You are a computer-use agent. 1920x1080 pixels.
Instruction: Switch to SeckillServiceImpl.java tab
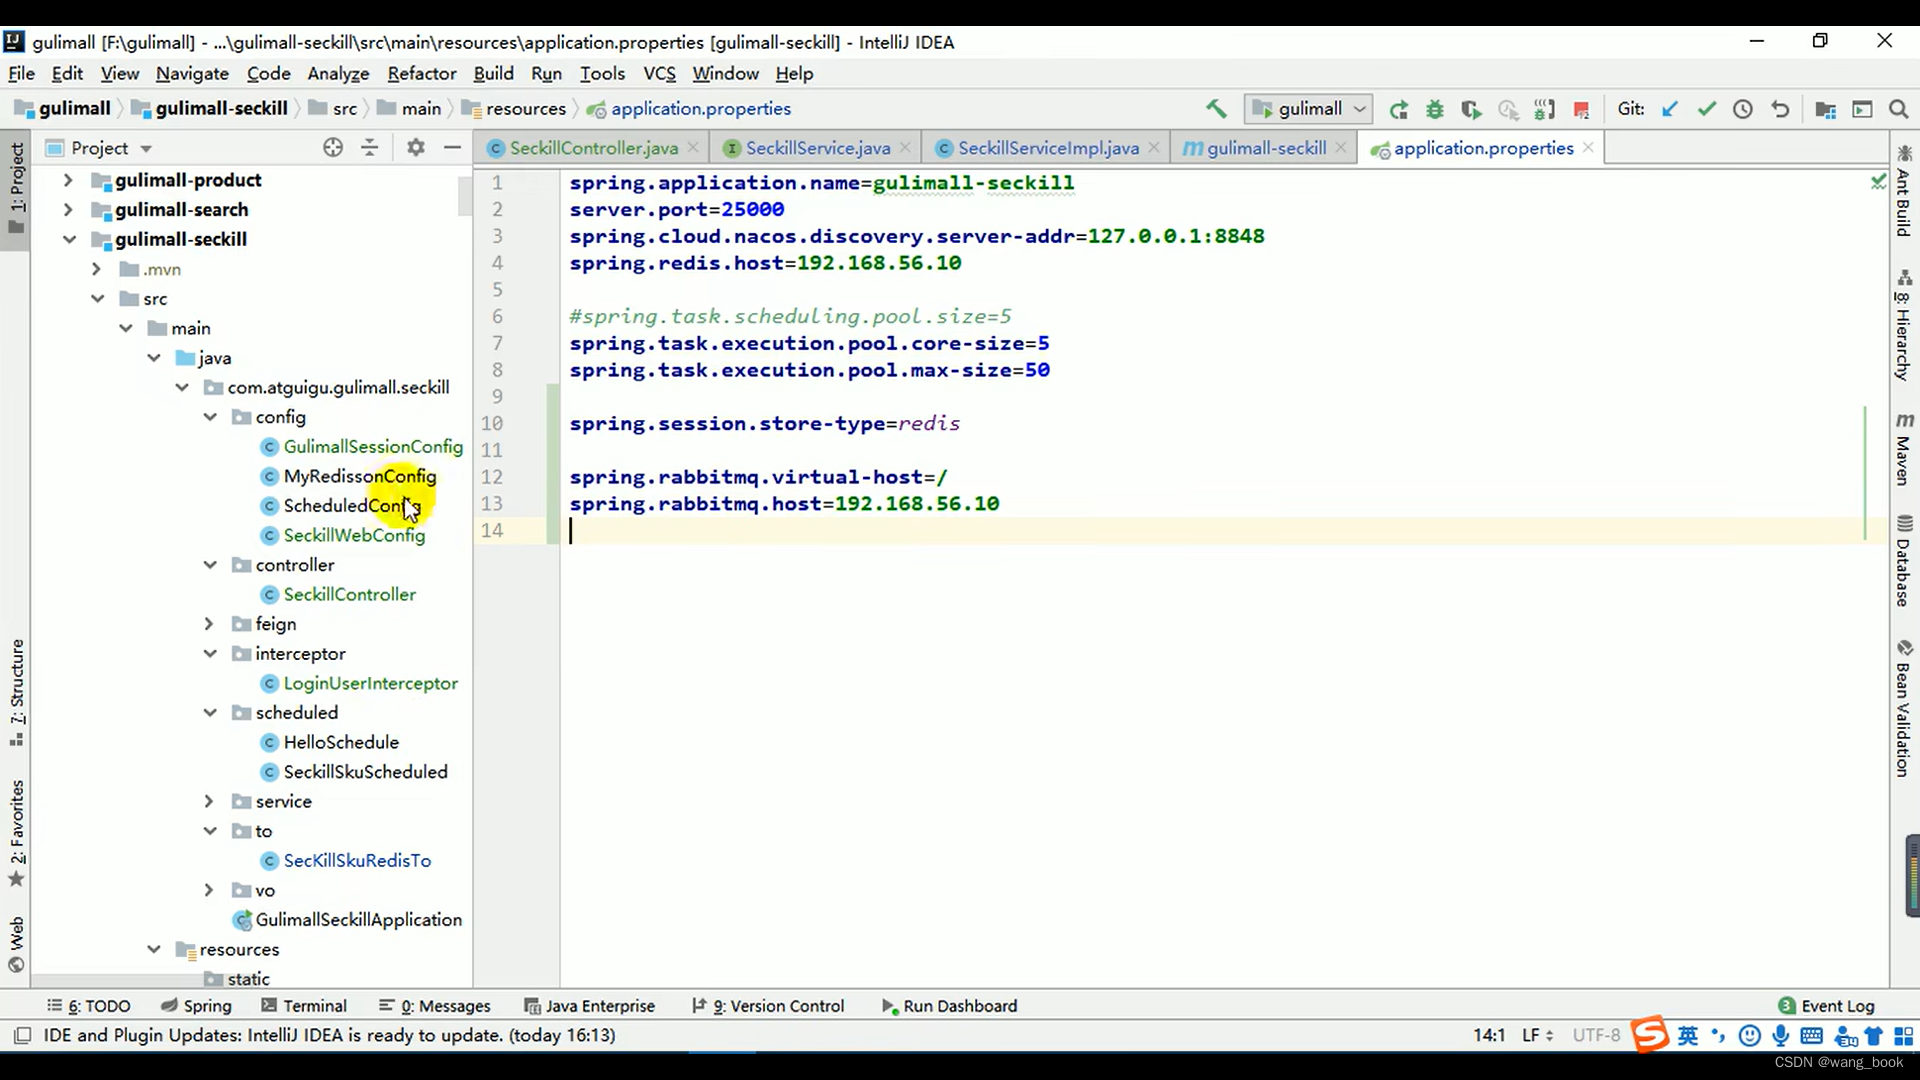tap(1048, 146)
